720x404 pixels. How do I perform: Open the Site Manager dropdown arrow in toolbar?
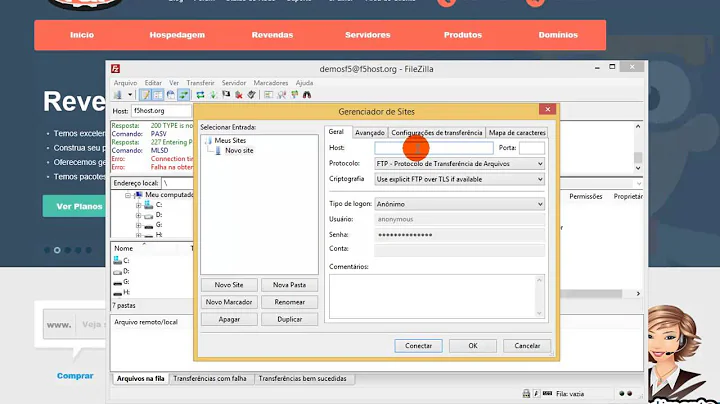click(130, 95)
